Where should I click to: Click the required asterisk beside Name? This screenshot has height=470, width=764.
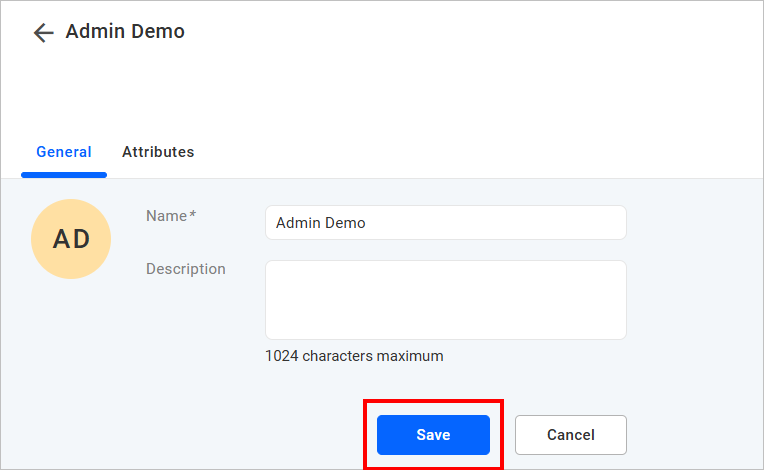pyautogui.click(x=191, y=215)
